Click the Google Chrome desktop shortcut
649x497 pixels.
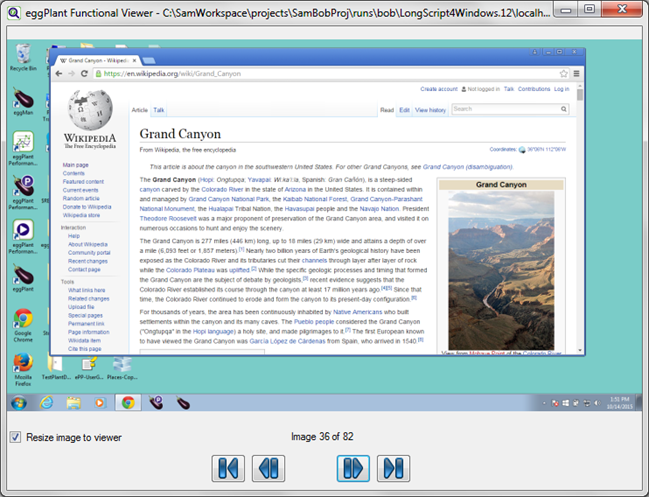[22, 324]
